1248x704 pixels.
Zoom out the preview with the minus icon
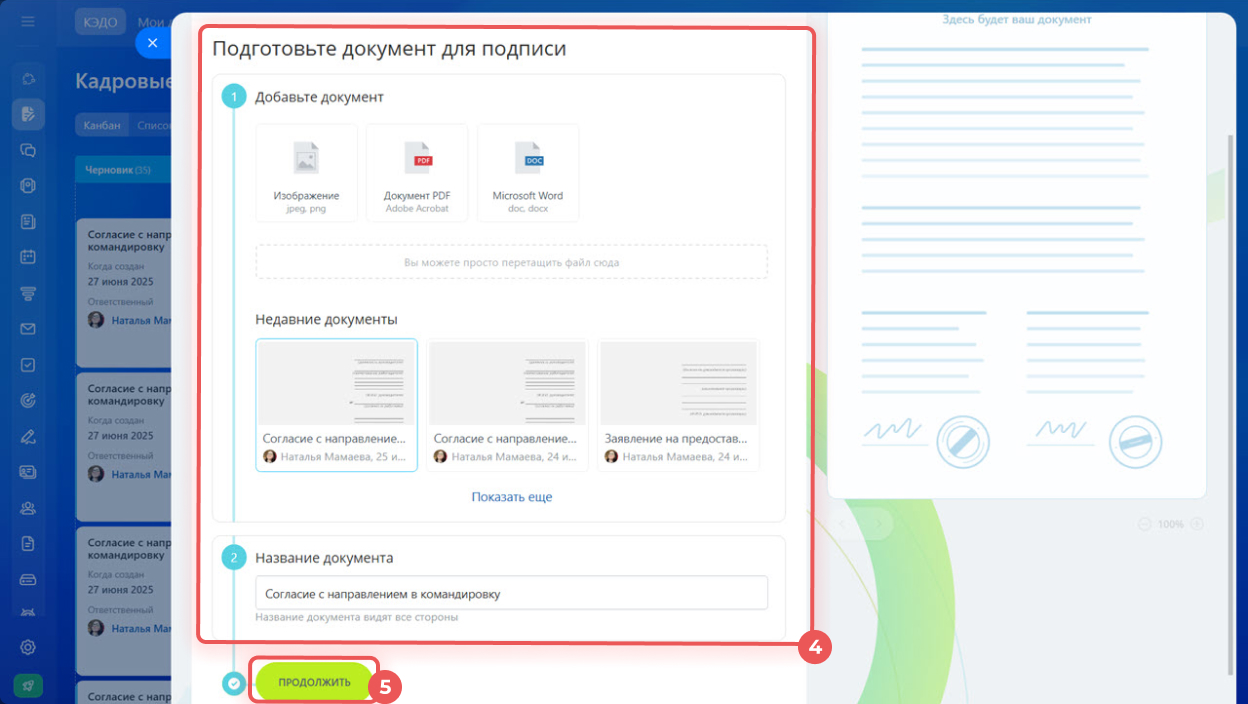(1144, 524)
